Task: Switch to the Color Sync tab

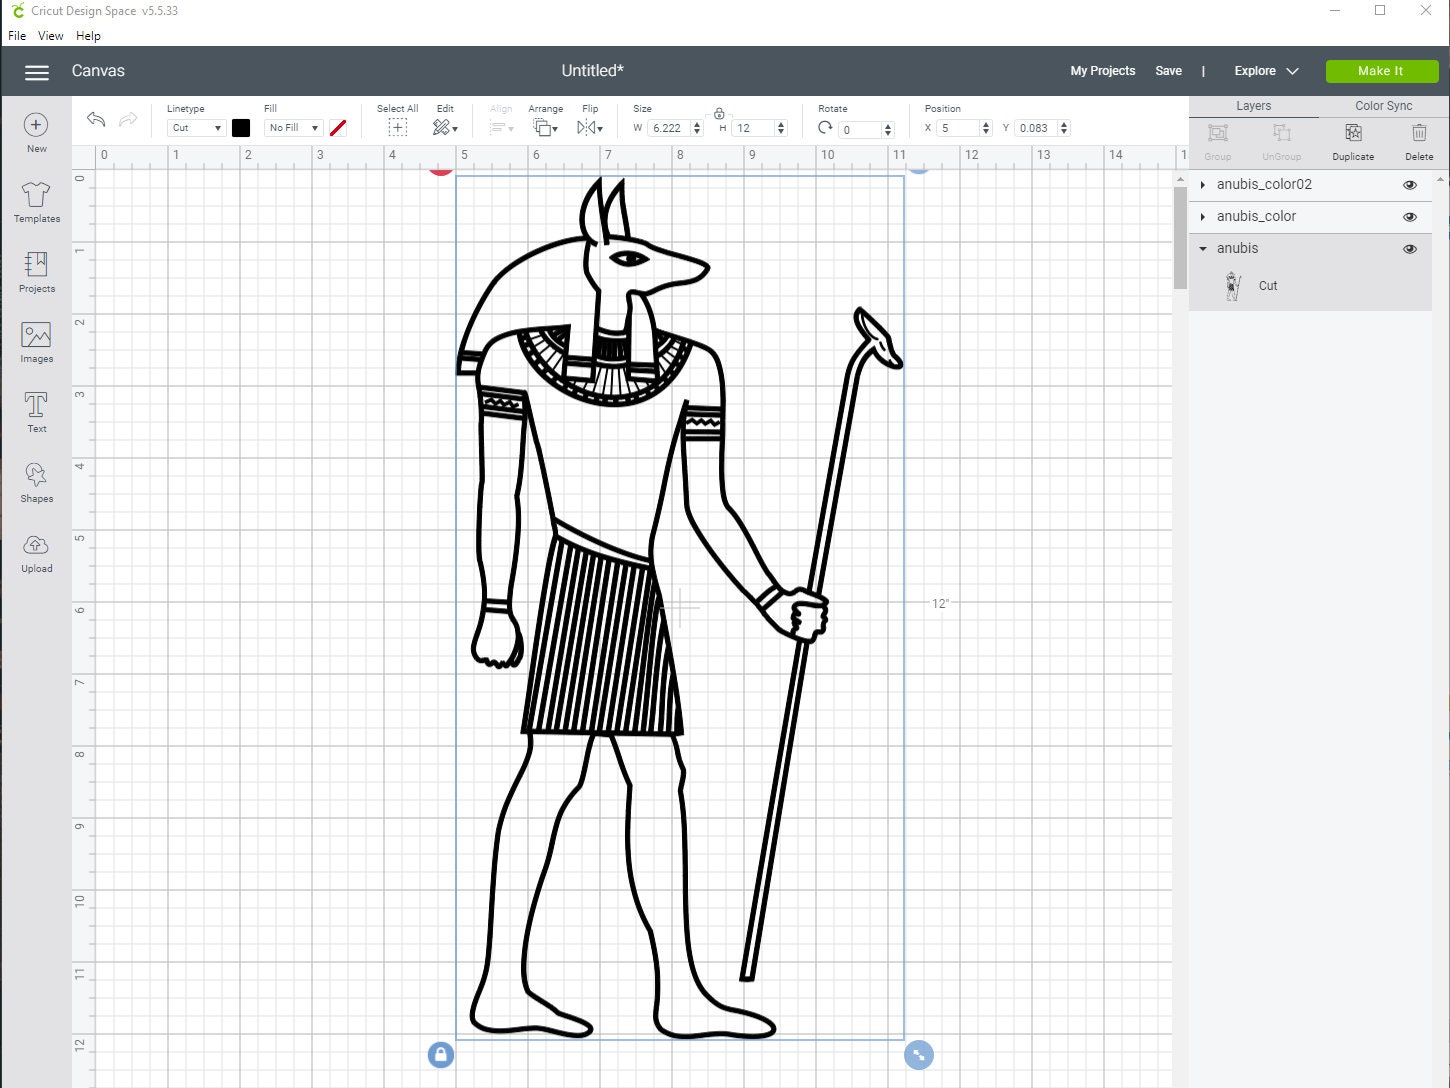Action: [1384, 106]
